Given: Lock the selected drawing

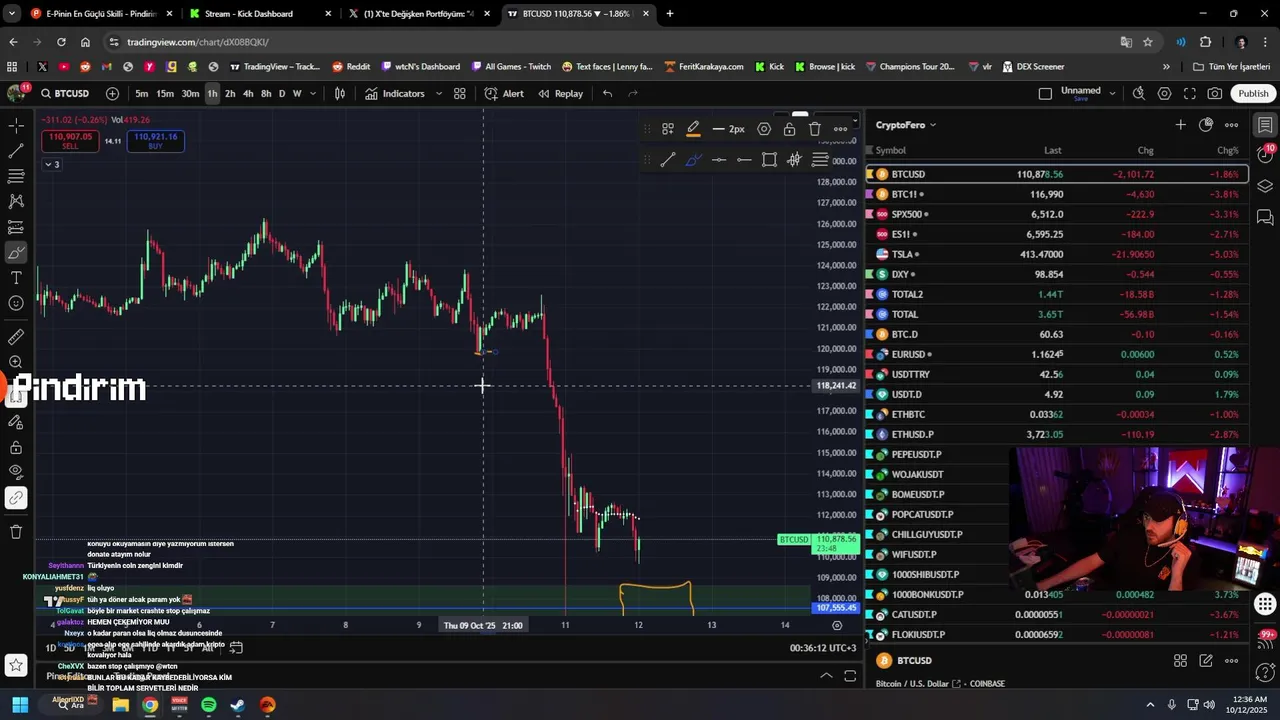Looking at the screenshot, I should coord(790,129).
